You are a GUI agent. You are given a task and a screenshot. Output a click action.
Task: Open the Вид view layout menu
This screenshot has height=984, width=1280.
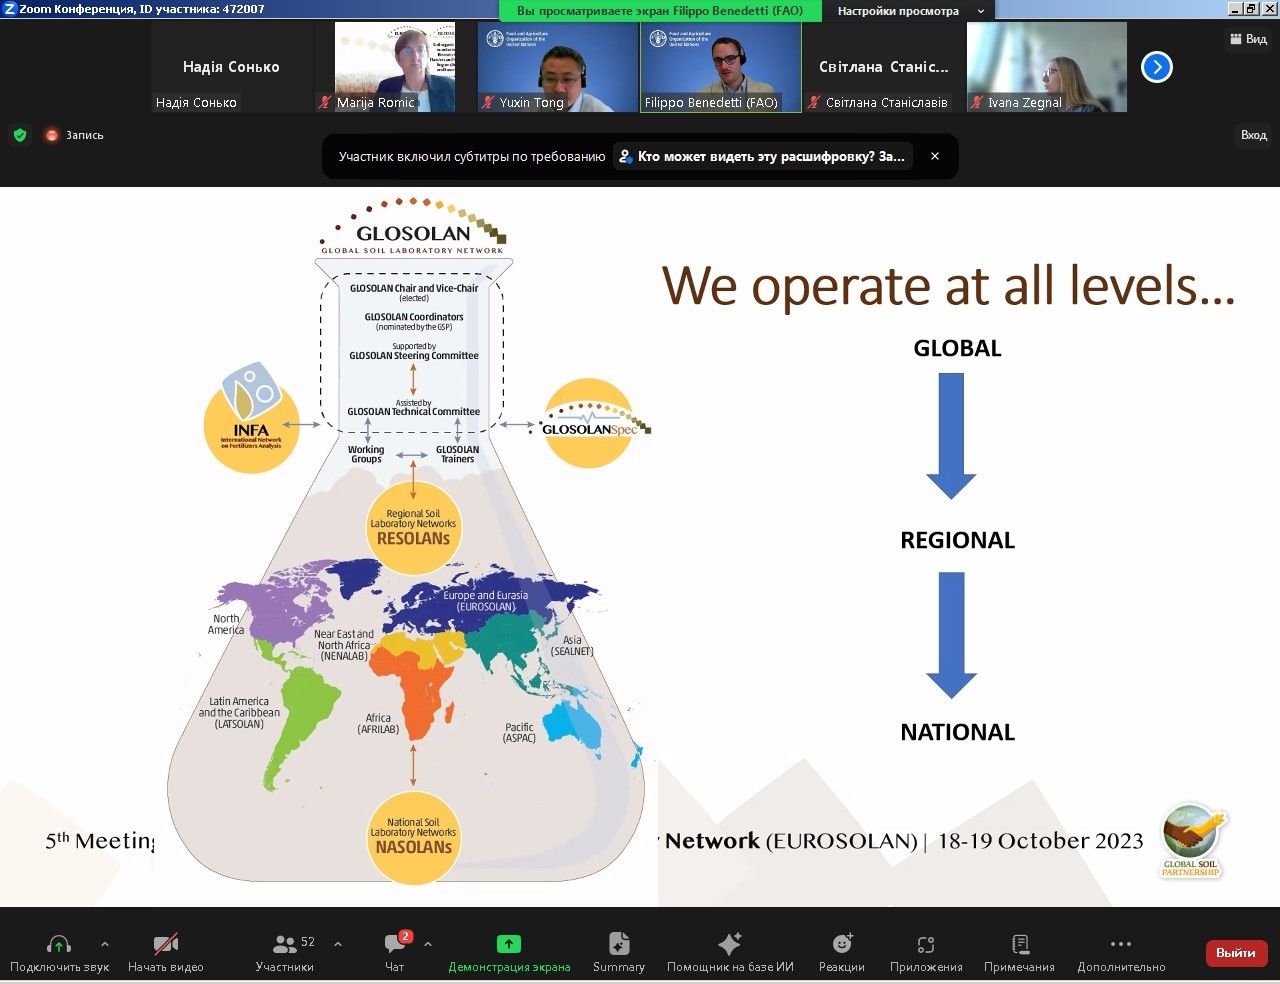(x=1248, y=39)
